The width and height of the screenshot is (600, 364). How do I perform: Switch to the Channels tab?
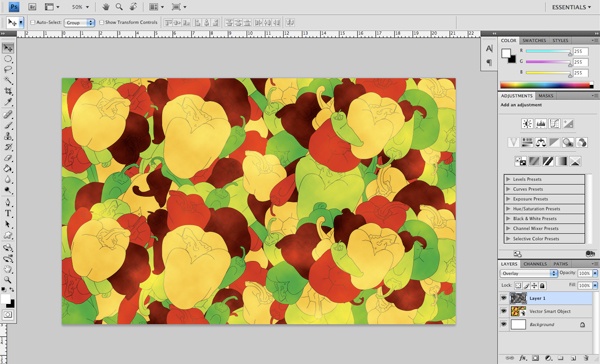(535, 264)
